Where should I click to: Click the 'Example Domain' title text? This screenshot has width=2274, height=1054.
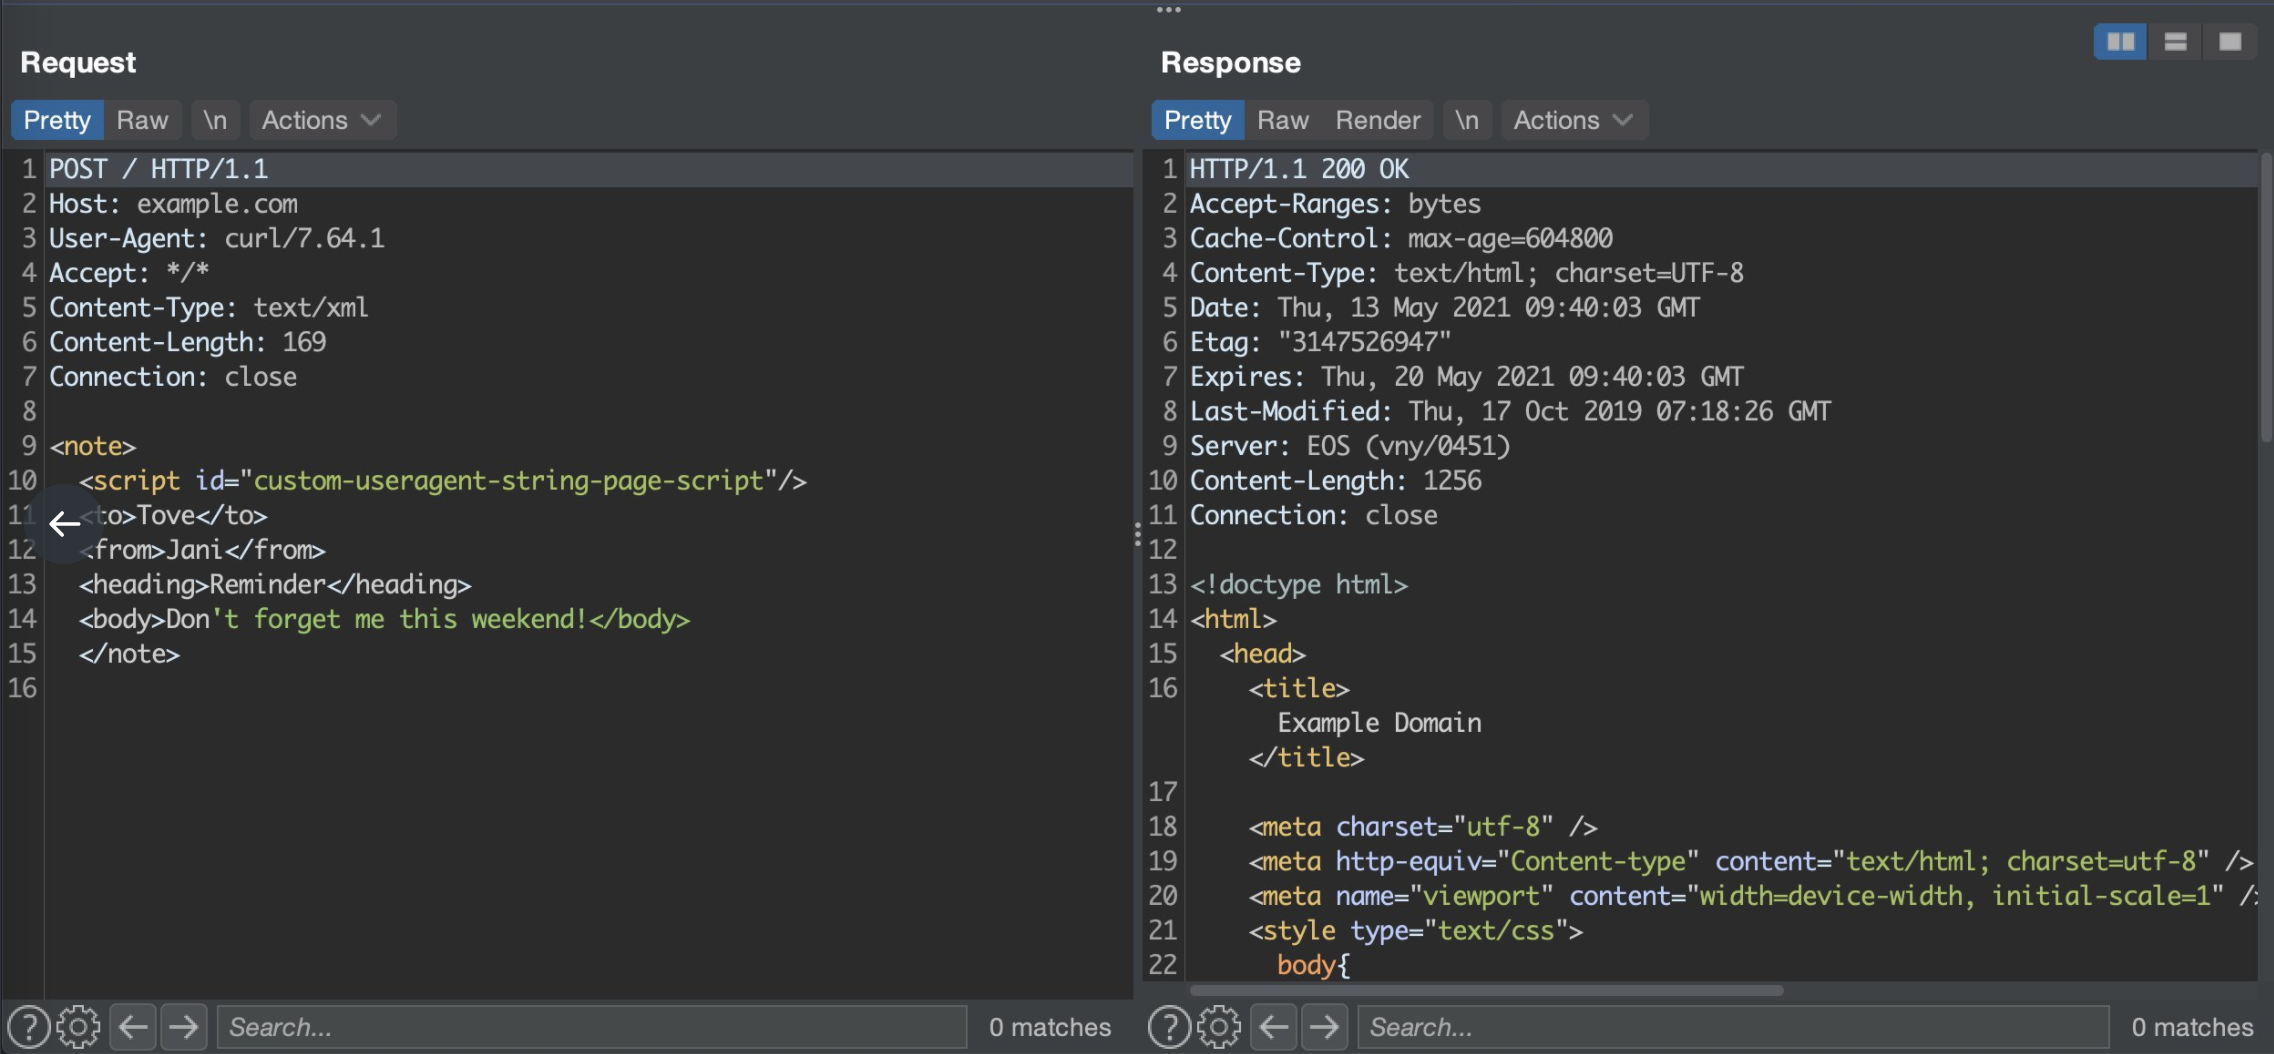pos(1380,723)
